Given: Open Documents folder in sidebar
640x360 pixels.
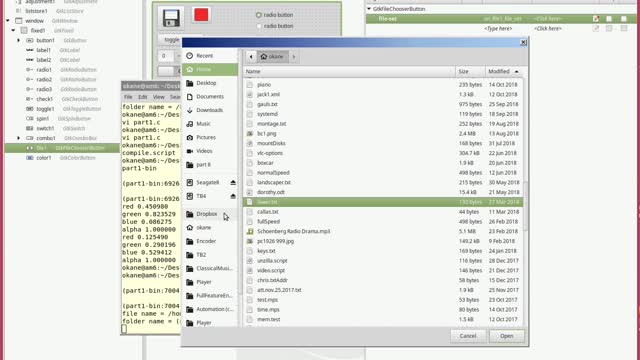Looking at the screenshot, I should pos(209,97).
